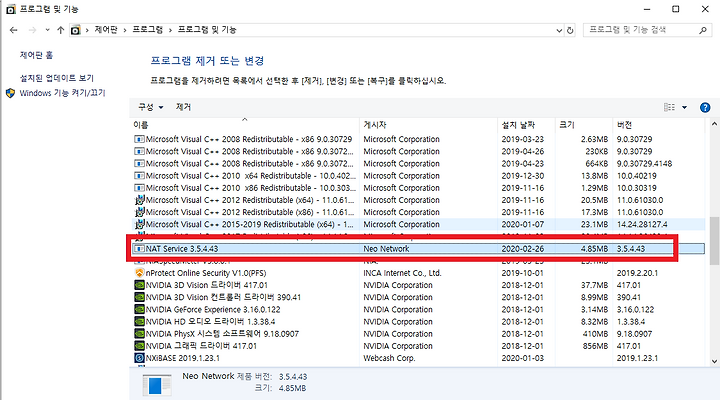Sort by the 설치 날짜 column header
The height and width of the screenshot is (400, 720).
coord(526,125)
